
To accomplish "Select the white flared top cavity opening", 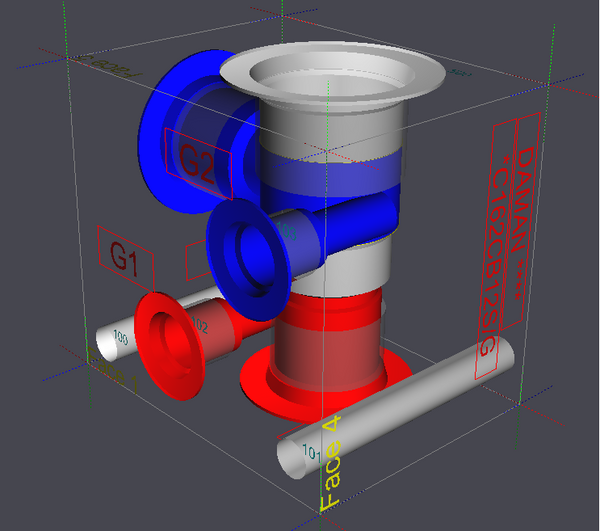I will pos(332,73).
